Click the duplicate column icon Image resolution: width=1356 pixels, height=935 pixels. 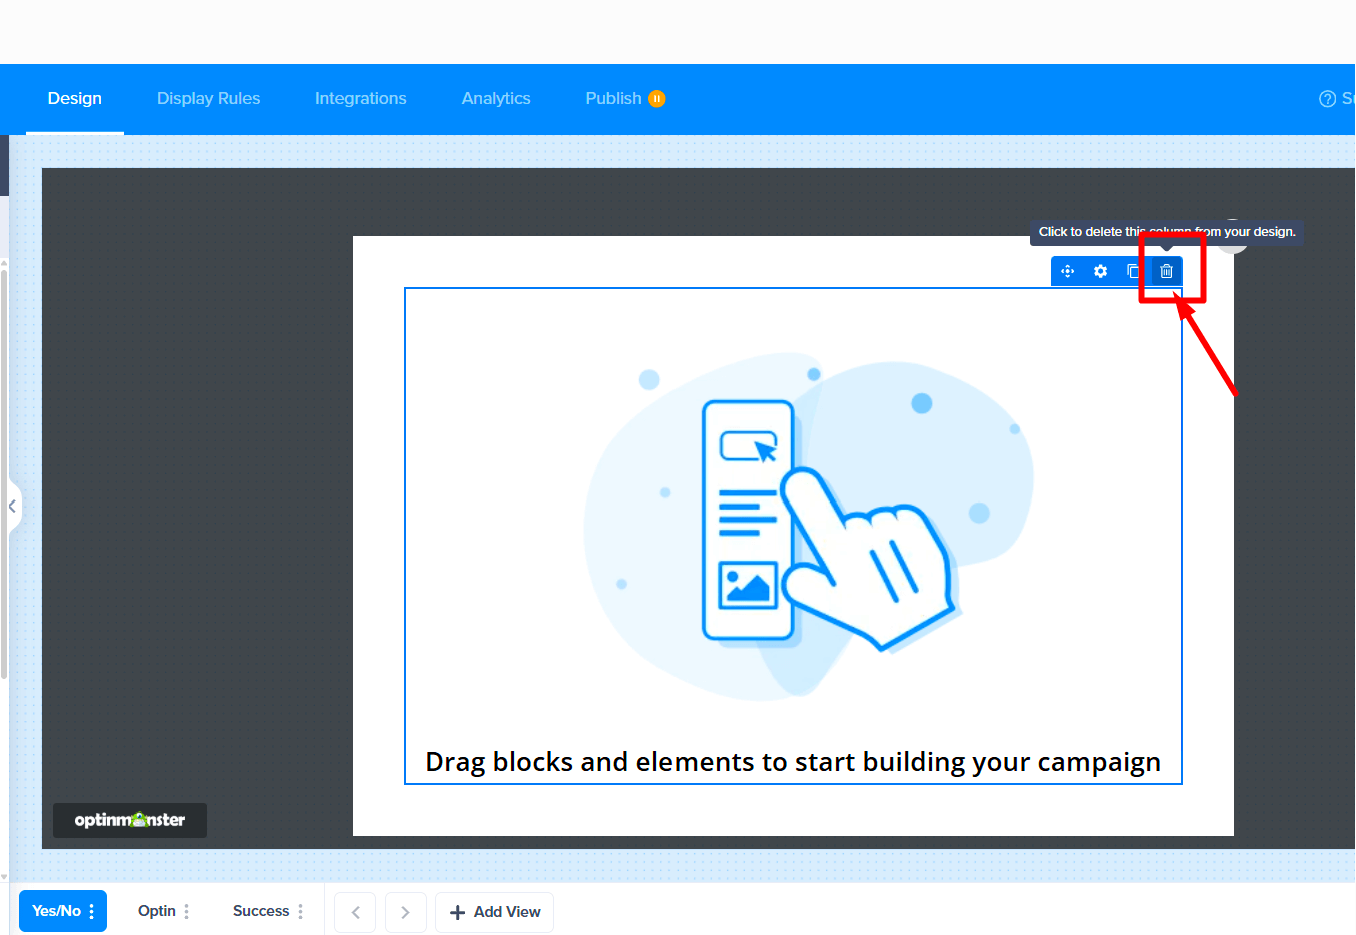[x=1134, y=271]
